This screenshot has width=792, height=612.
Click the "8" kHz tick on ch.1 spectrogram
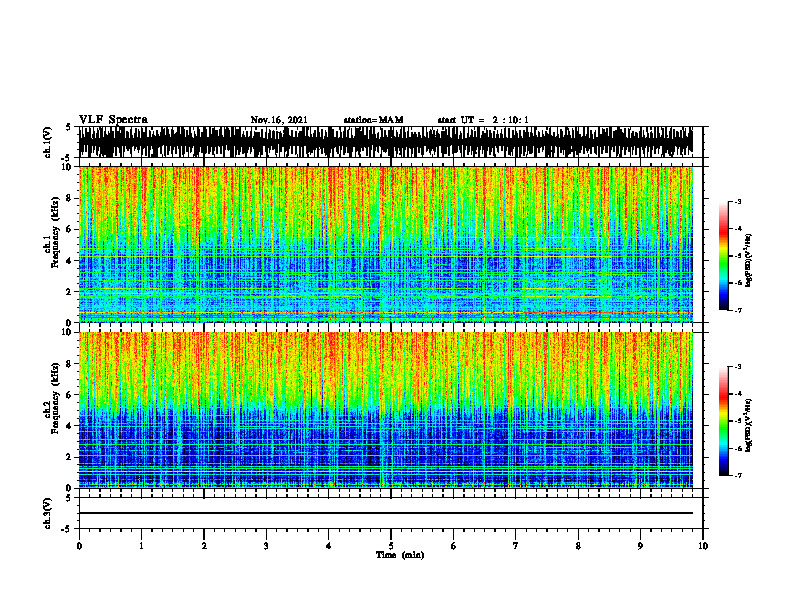tap(70, 198)
